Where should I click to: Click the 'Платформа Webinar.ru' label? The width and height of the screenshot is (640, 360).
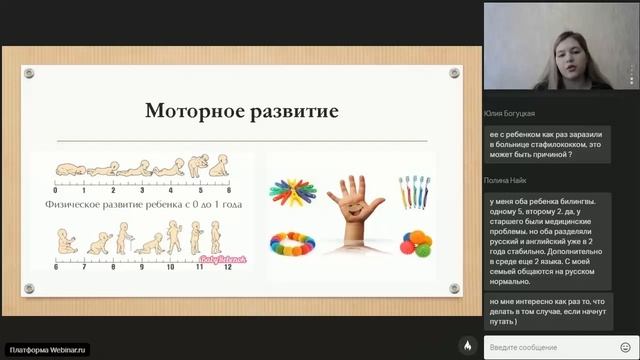(47, 350)
